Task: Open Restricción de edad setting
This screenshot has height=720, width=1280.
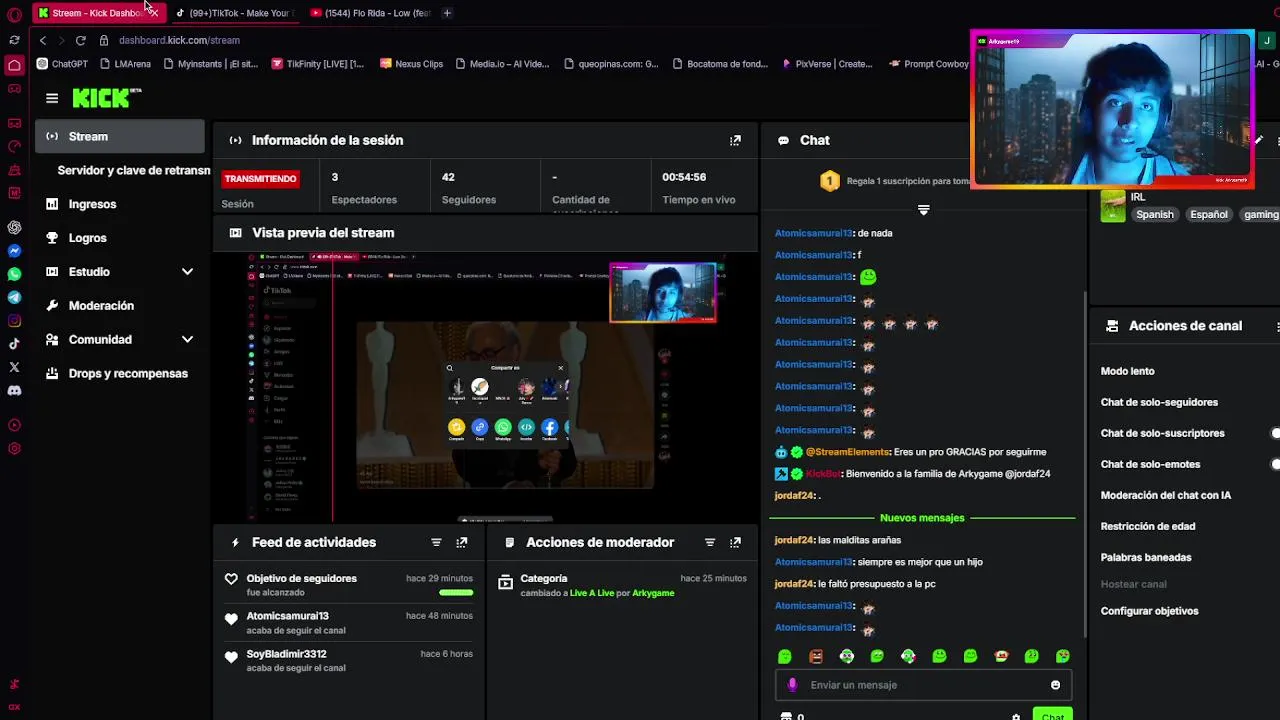Action: point(1148,527)
